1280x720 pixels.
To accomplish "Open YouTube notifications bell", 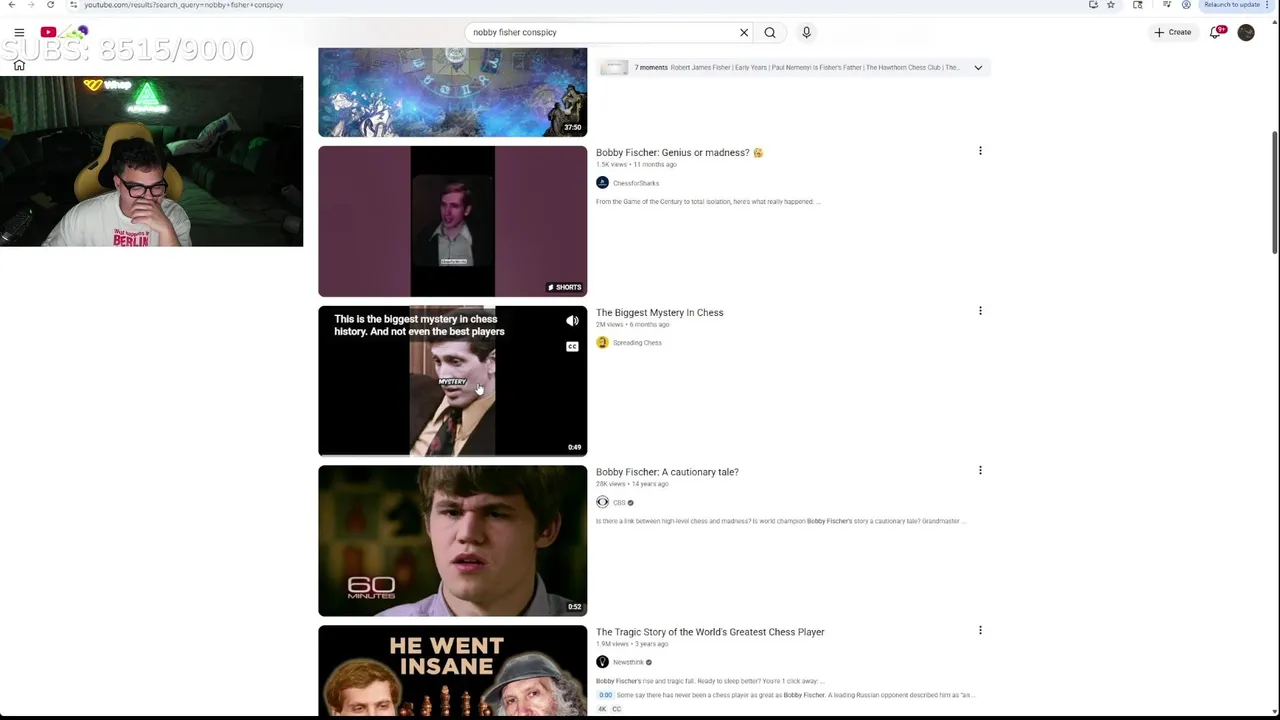I will (x=1216, y=32).
